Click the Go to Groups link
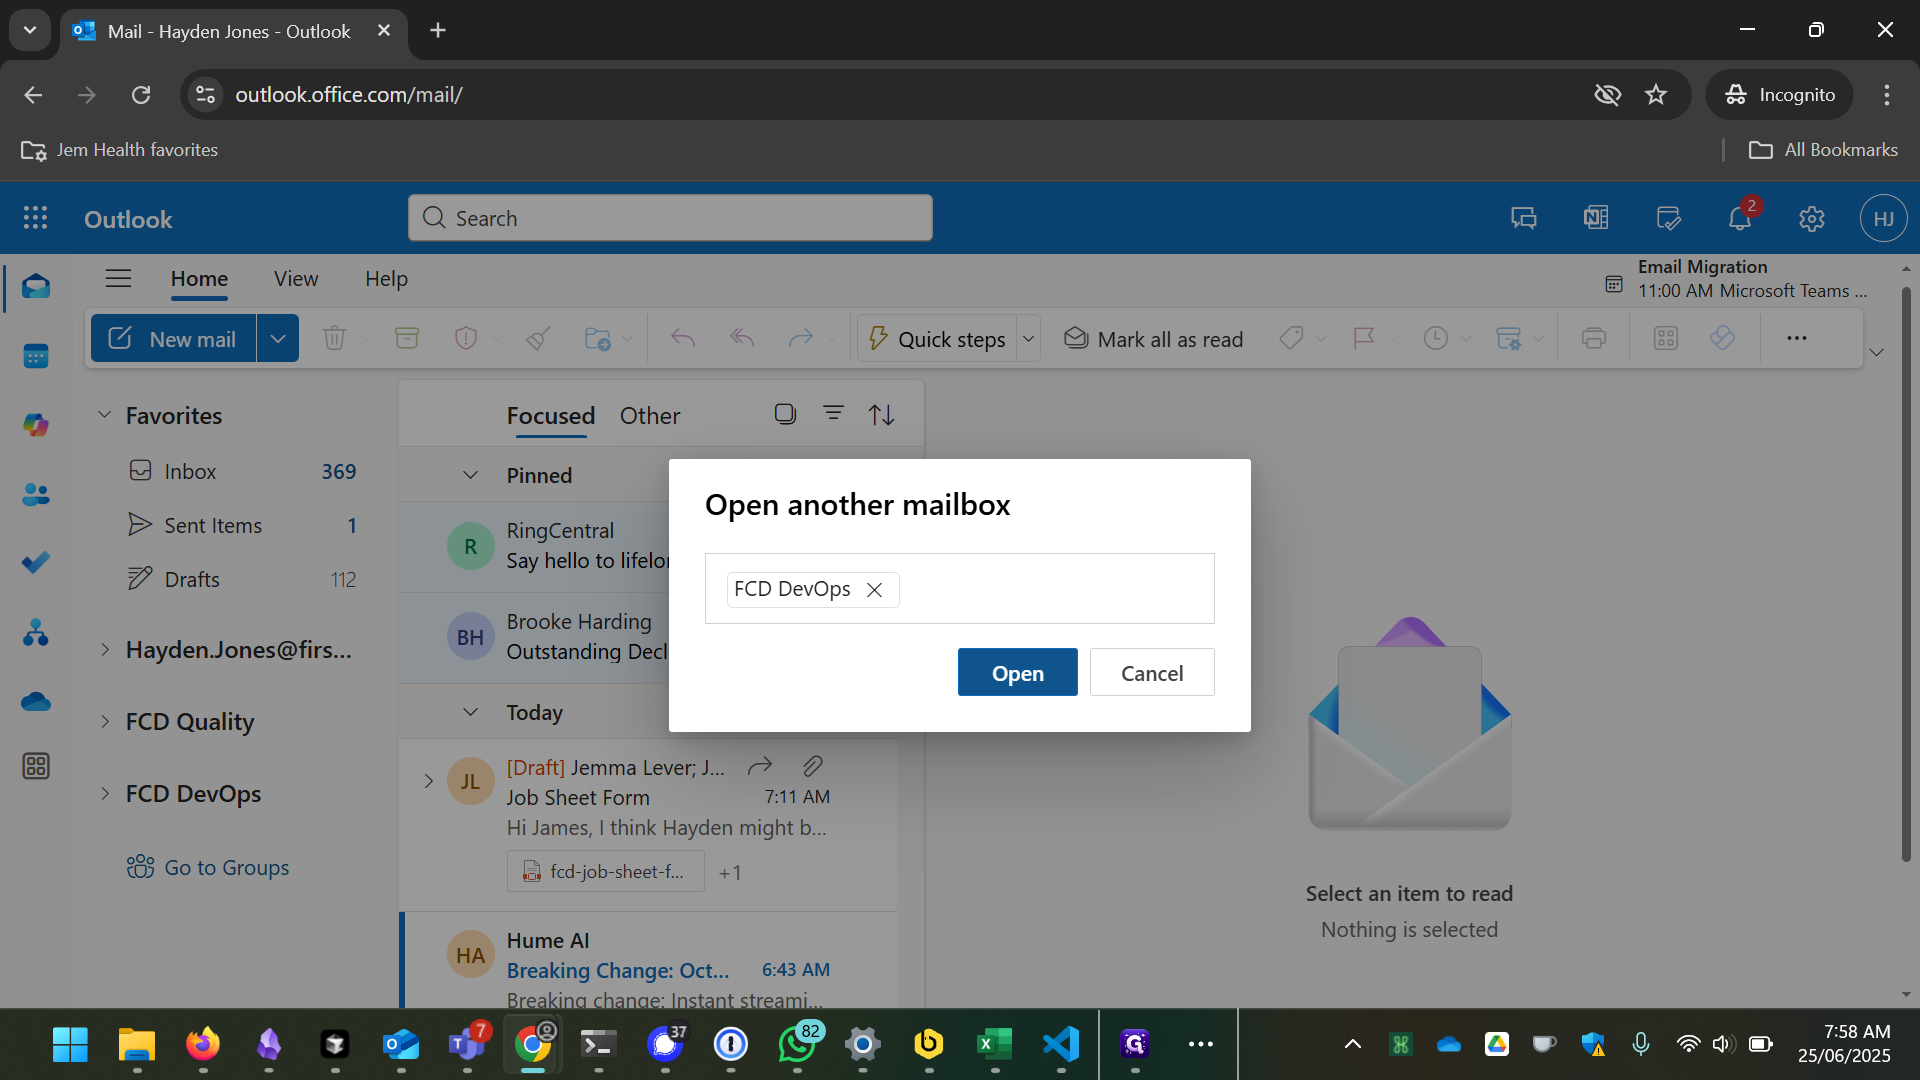This screenshot has height=1080, width=1920. 208,867
